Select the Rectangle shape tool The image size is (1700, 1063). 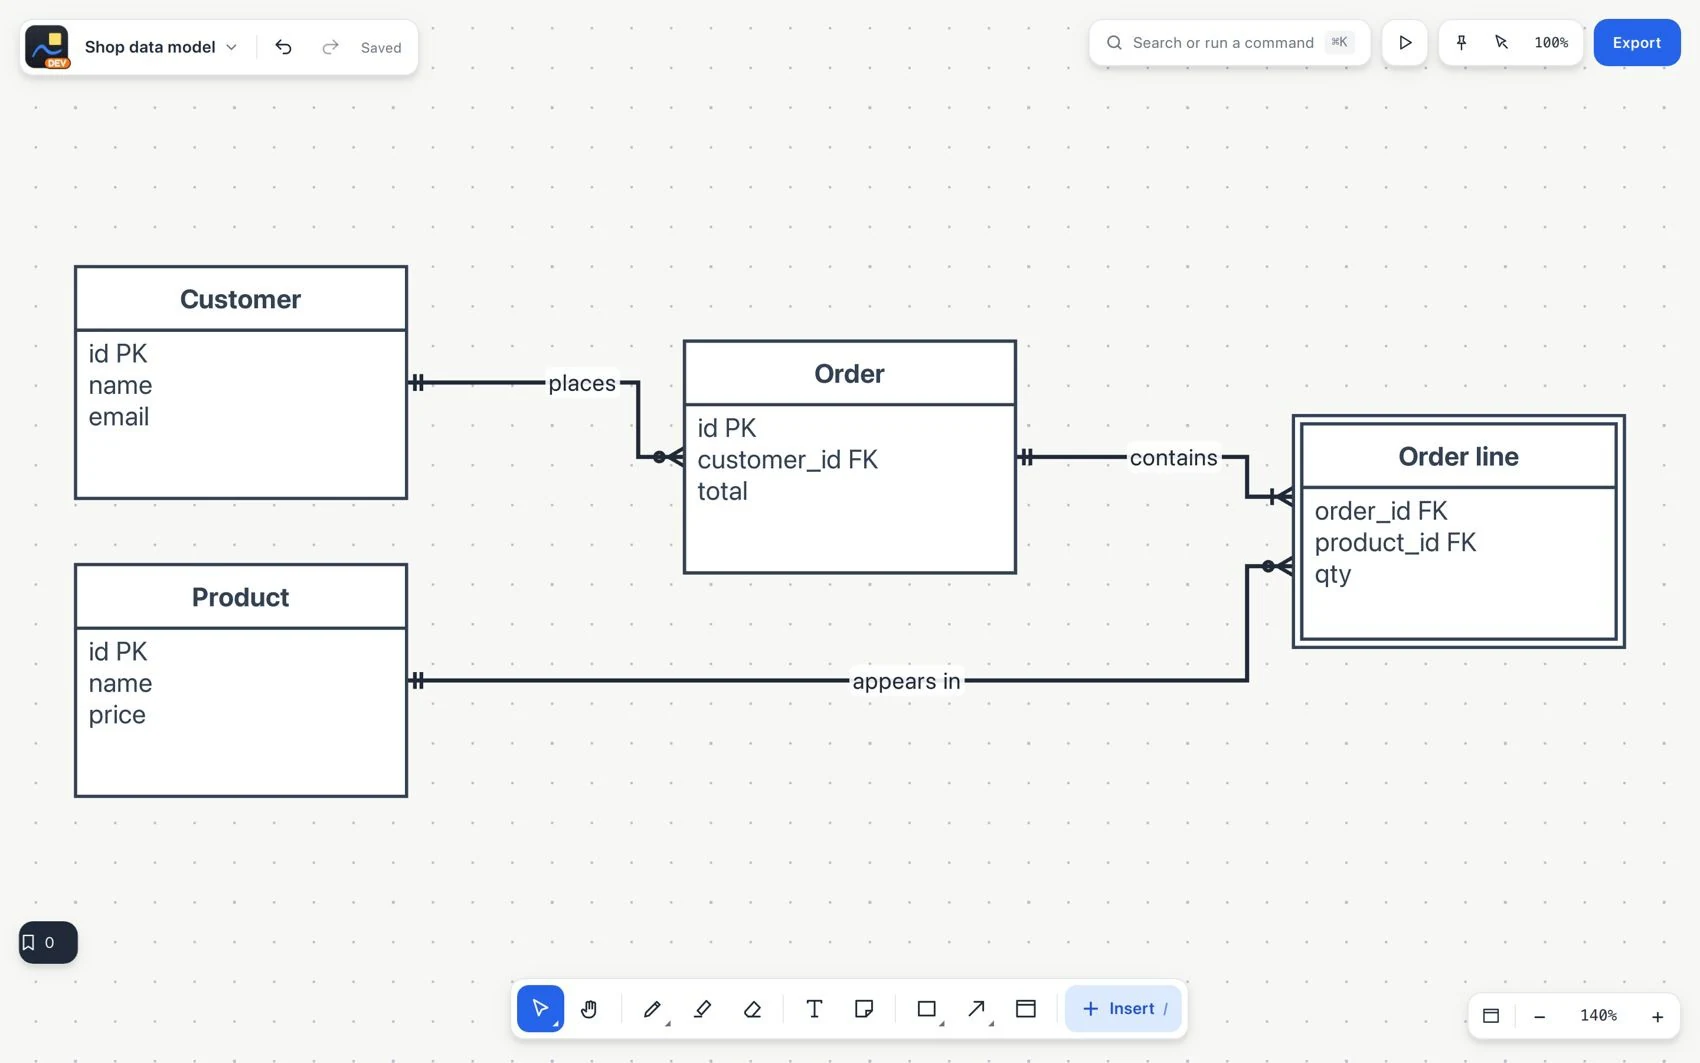click(x=927, y=1008)
